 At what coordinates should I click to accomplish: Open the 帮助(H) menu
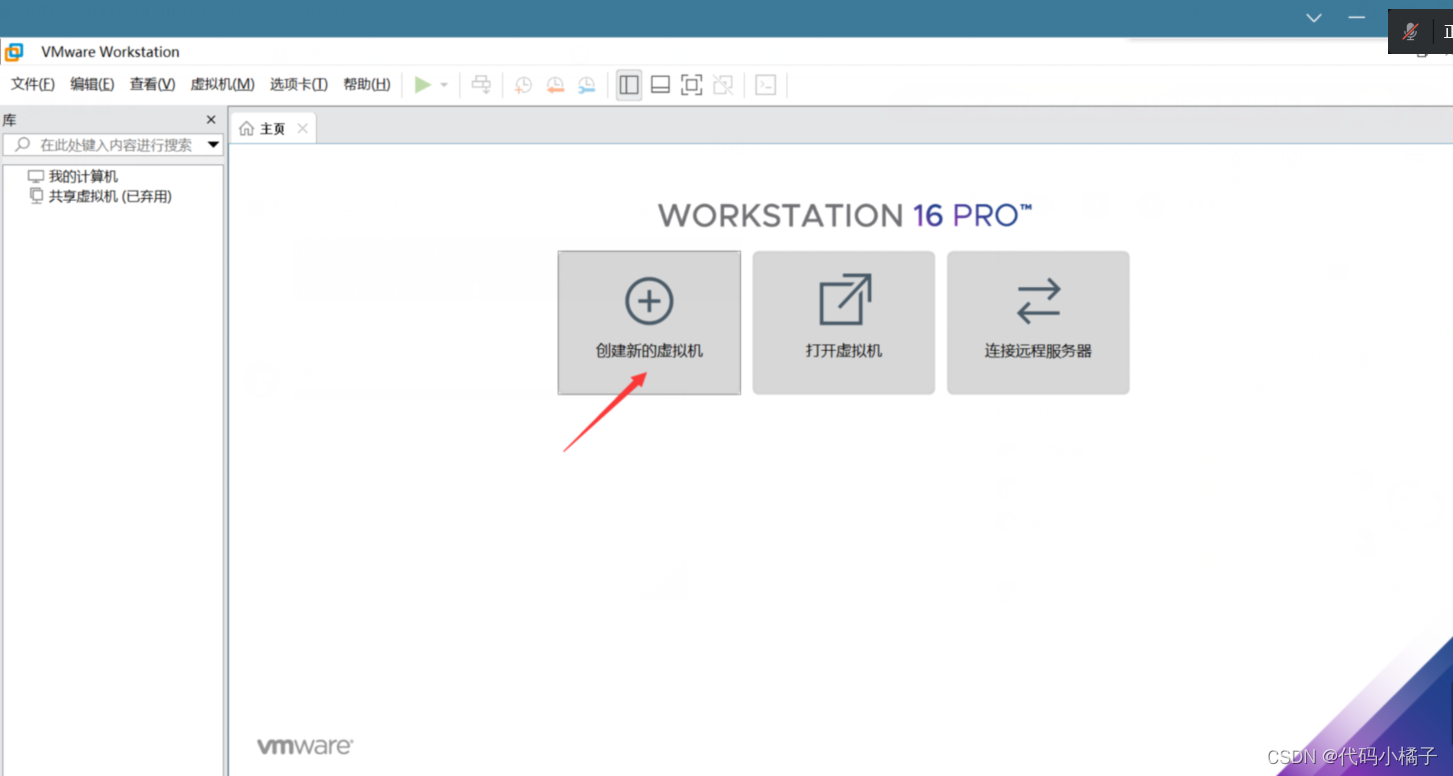[x=367, y=85]
